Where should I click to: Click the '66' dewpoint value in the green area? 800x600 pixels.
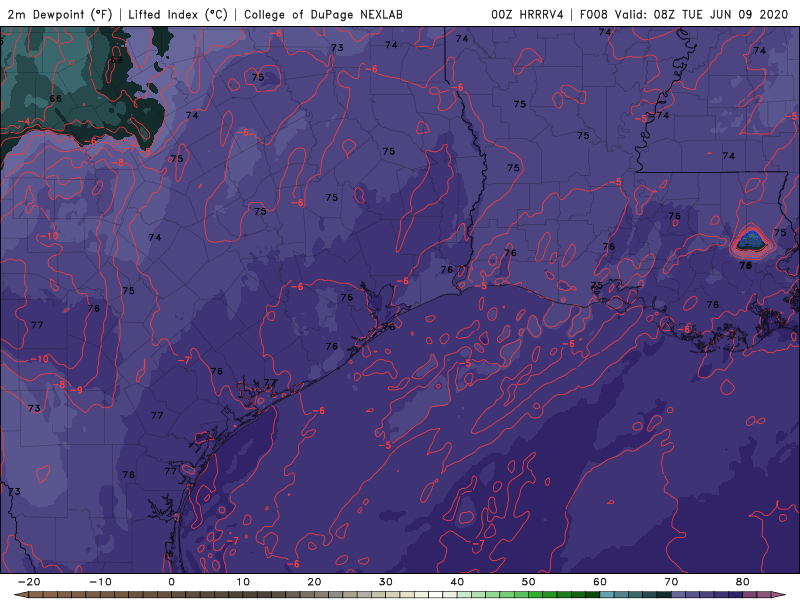pyautogui.click(x=56, y=98)
